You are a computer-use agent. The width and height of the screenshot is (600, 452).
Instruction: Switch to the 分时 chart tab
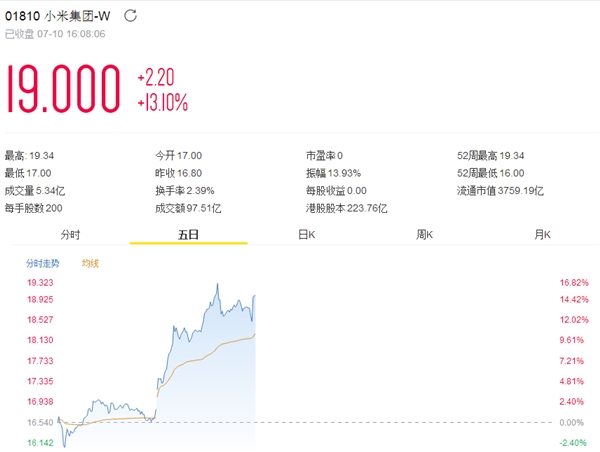pos(69,233)
